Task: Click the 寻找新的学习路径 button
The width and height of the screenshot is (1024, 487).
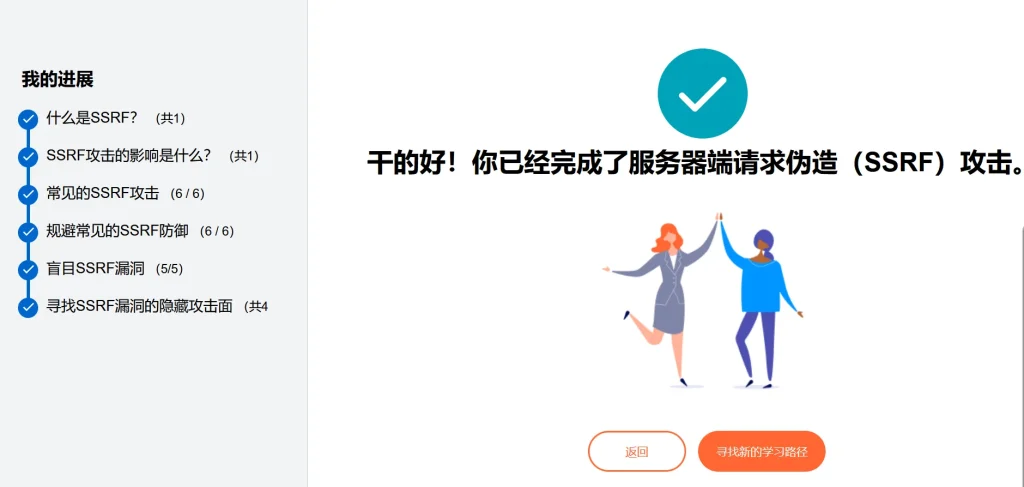Action: tap(761, 451)
